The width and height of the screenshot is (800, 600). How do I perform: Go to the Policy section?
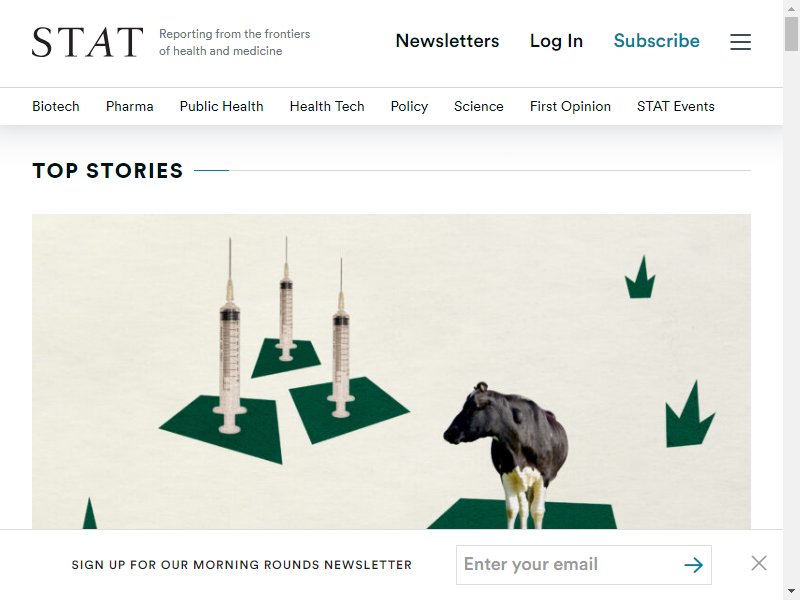pyautogui.click(x=409, y=106)
